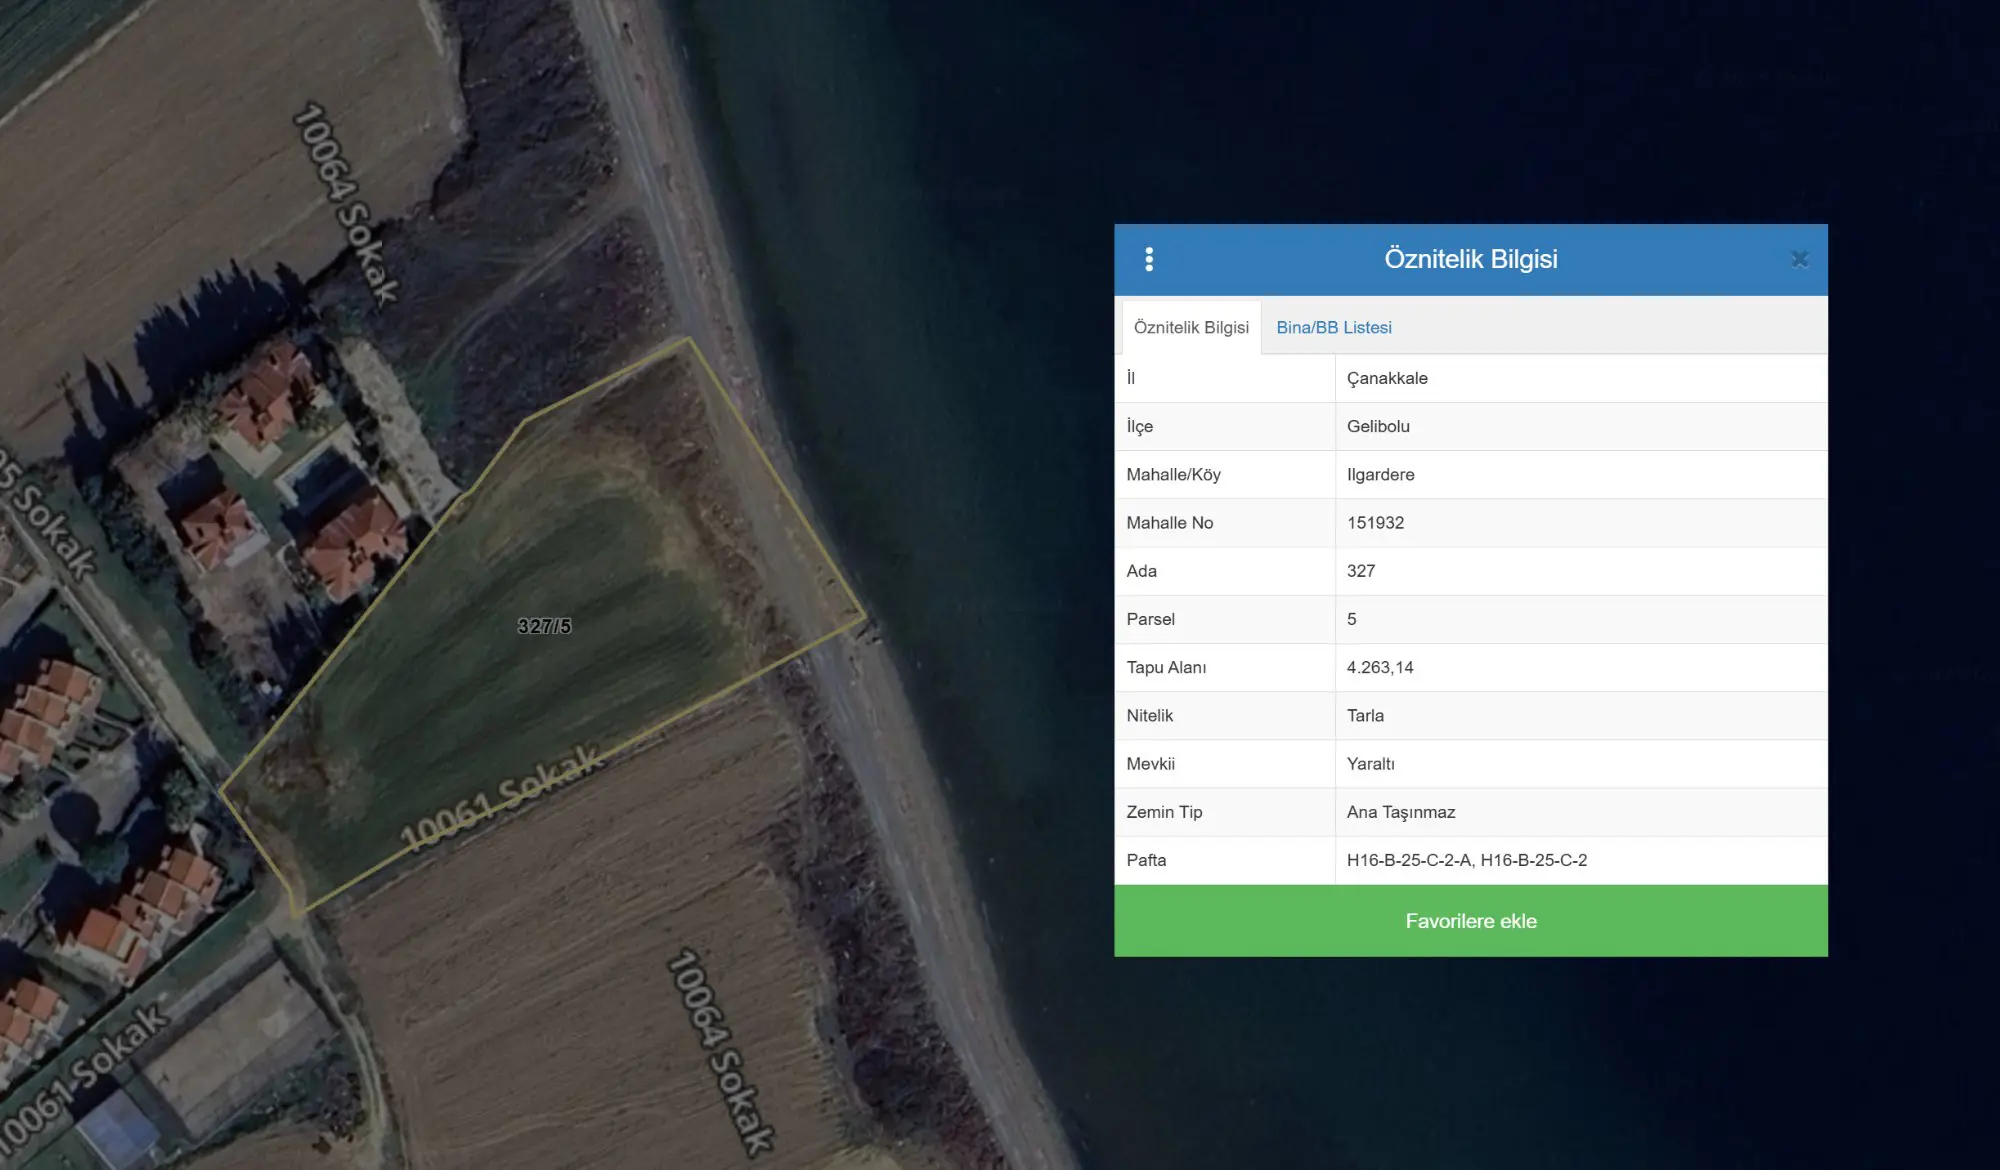Close the Öznitelik Bilgisi panel
This screenshot has height=1170, width=2000.
coord(1799,260)
